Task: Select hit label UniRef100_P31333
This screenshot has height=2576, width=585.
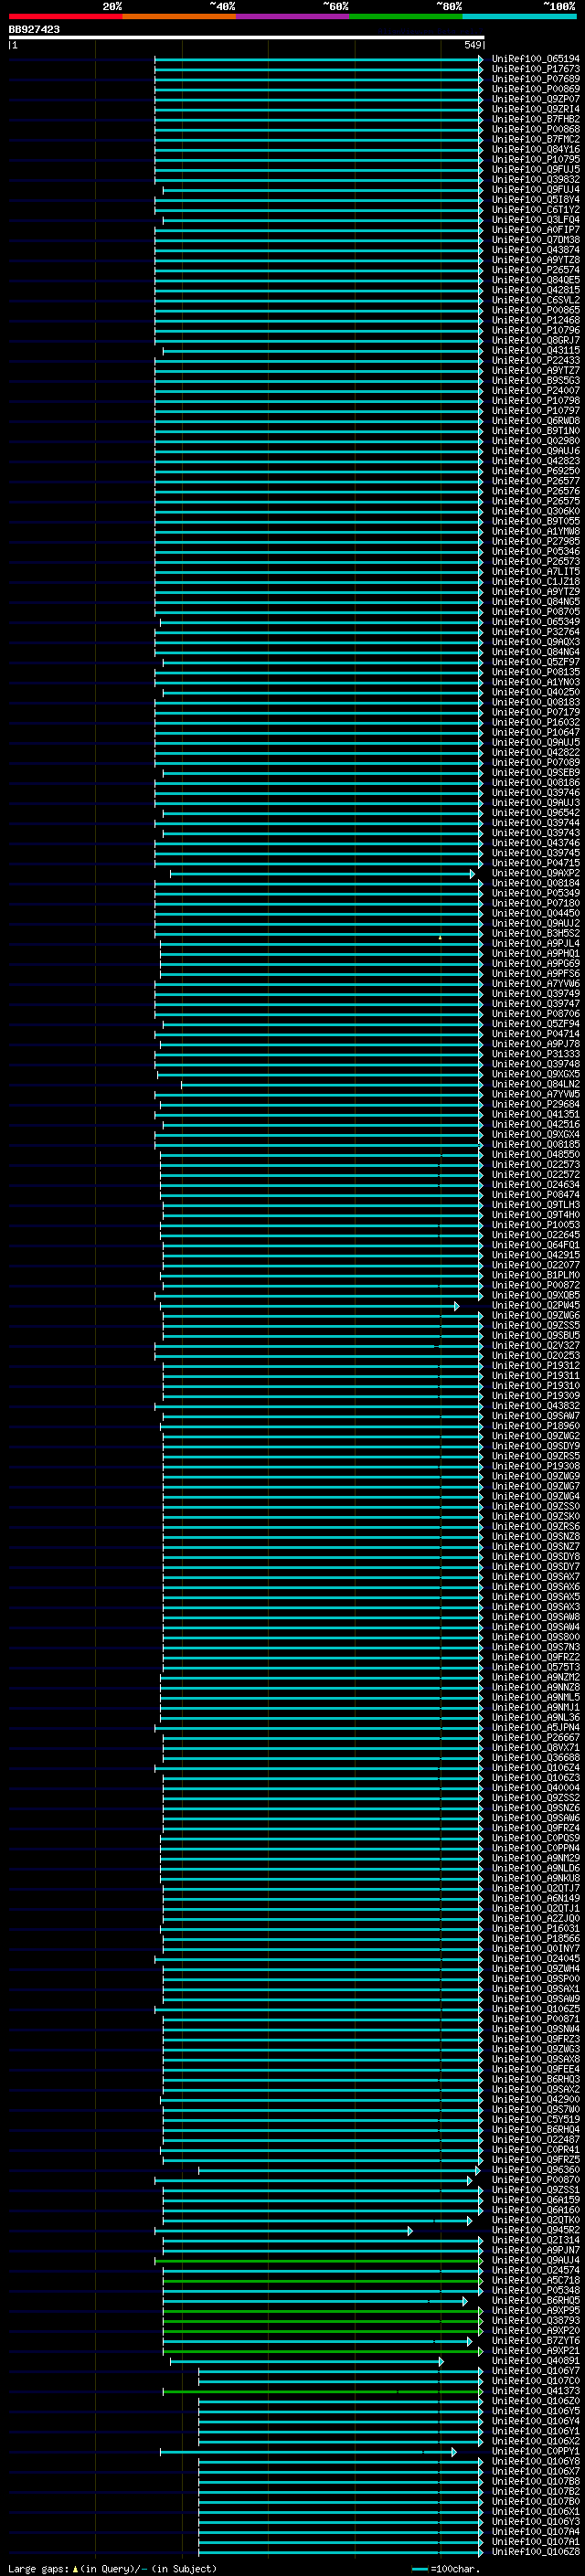Action: [535, 1053]
